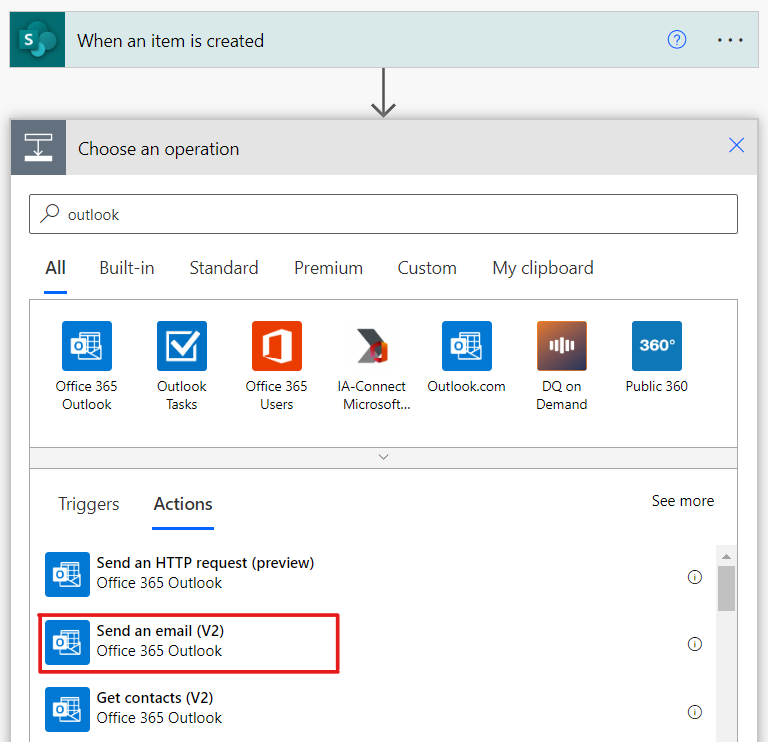Choose the Send an email (V2) action

click(x=189, y=643)
